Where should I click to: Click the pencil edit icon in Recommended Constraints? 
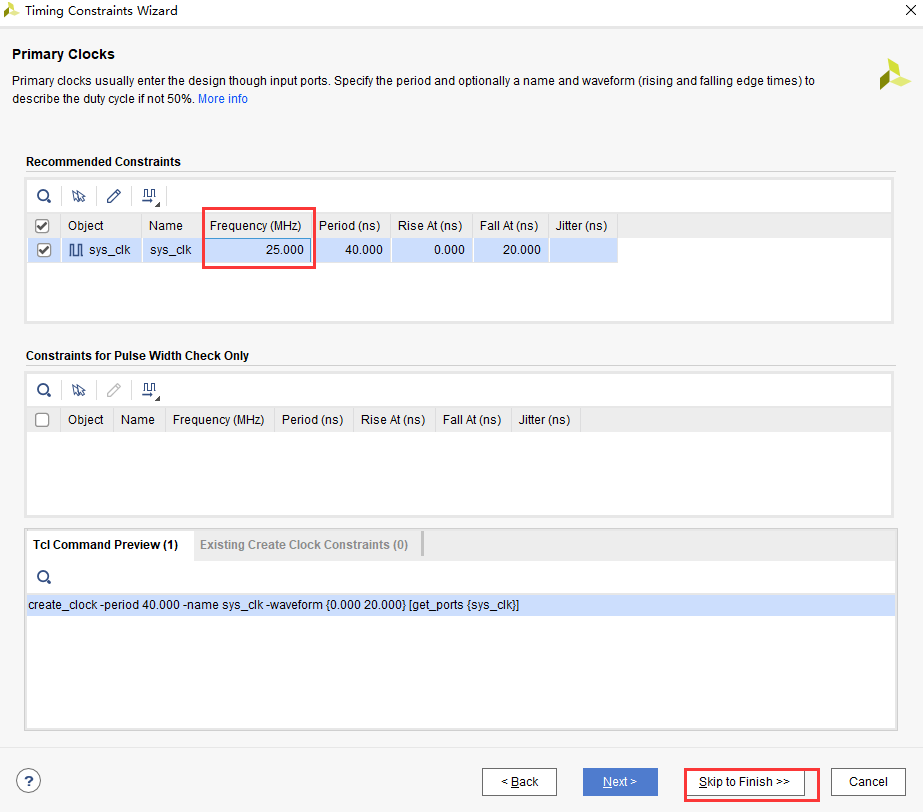(x=114, y=196)
